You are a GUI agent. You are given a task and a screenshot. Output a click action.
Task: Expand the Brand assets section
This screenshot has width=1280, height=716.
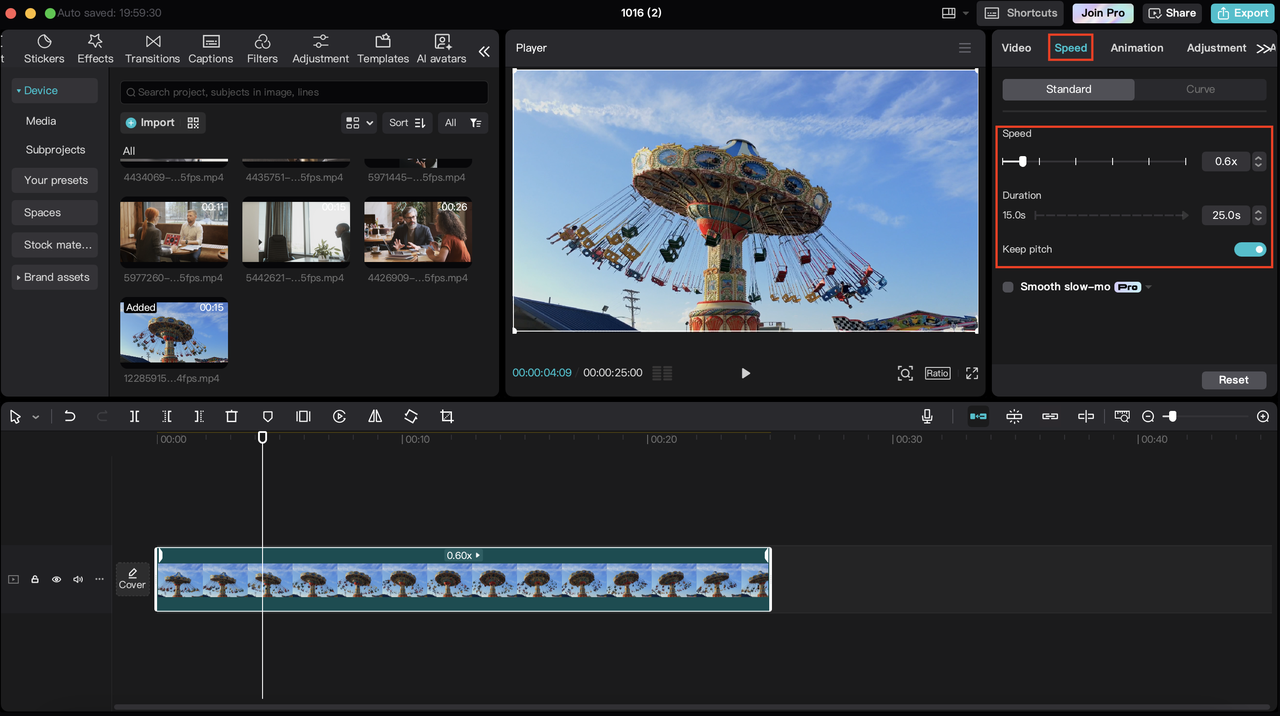pyautogui.click(x=18, y=278)
